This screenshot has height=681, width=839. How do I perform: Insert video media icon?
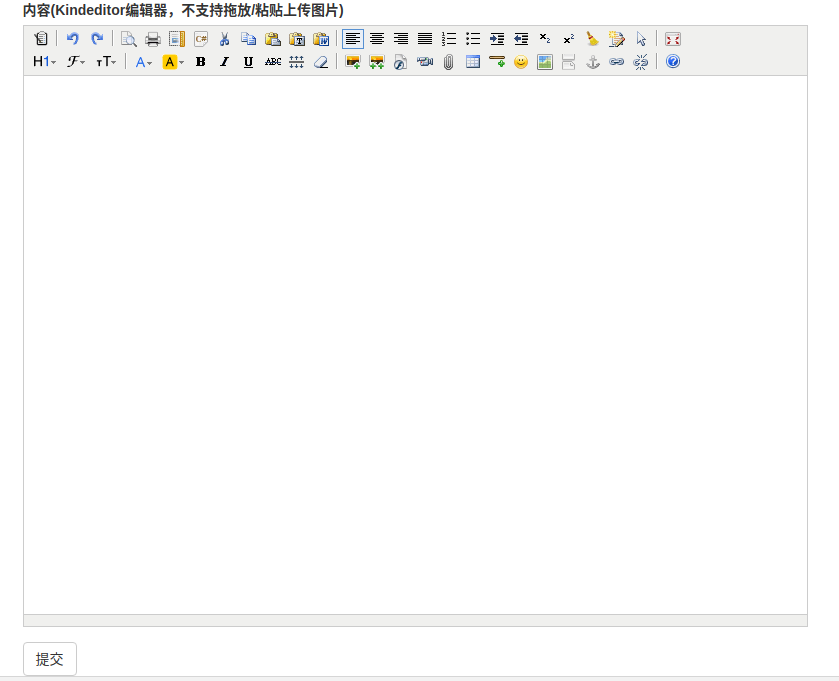click(425, 62)
